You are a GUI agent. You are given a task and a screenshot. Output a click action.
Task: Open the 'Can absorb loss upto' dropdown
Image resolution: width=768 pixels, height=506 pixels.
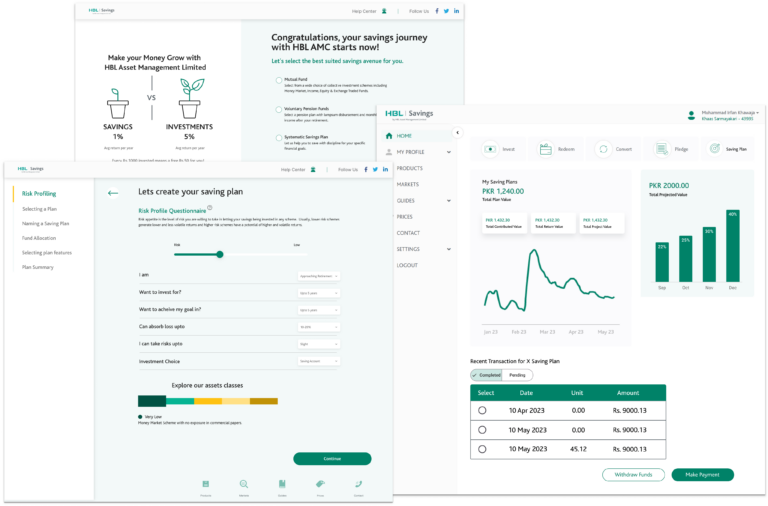pyautogui.click(x=319, y=327)
